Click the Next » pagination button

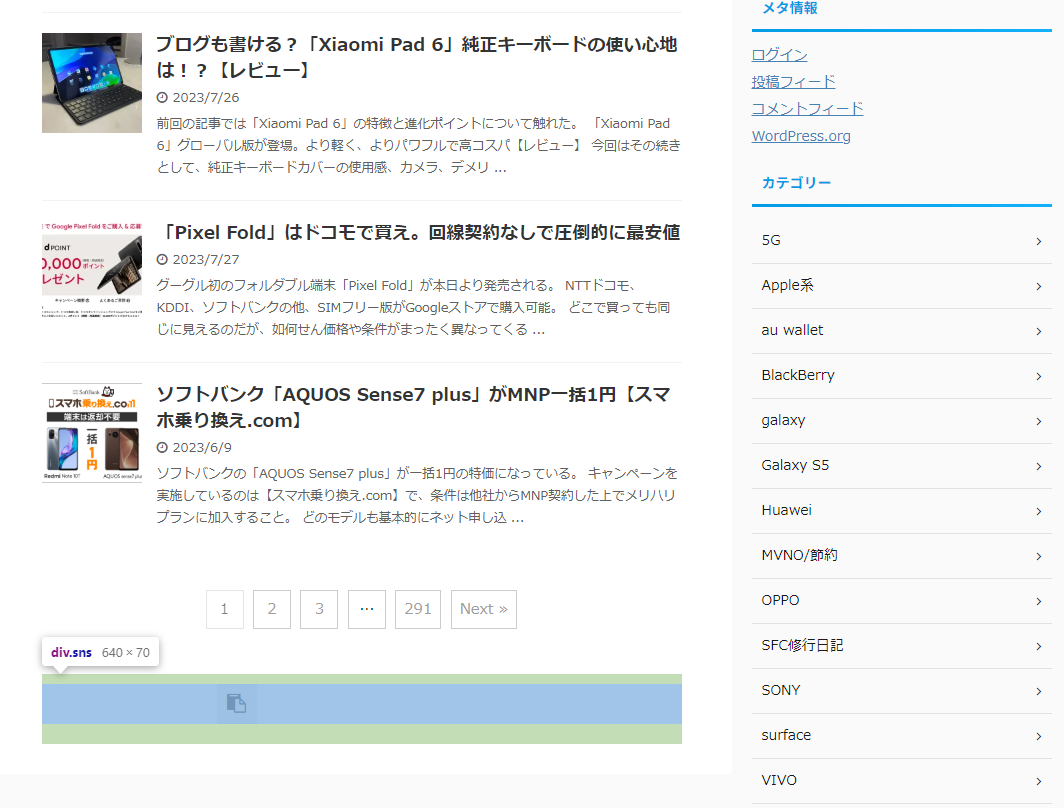tap(483, 609)
